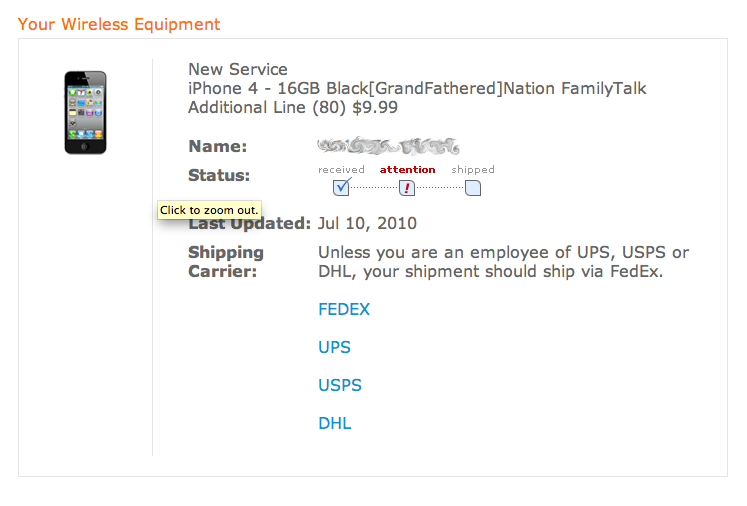Open the DHL tracking link

pos(335,423)
